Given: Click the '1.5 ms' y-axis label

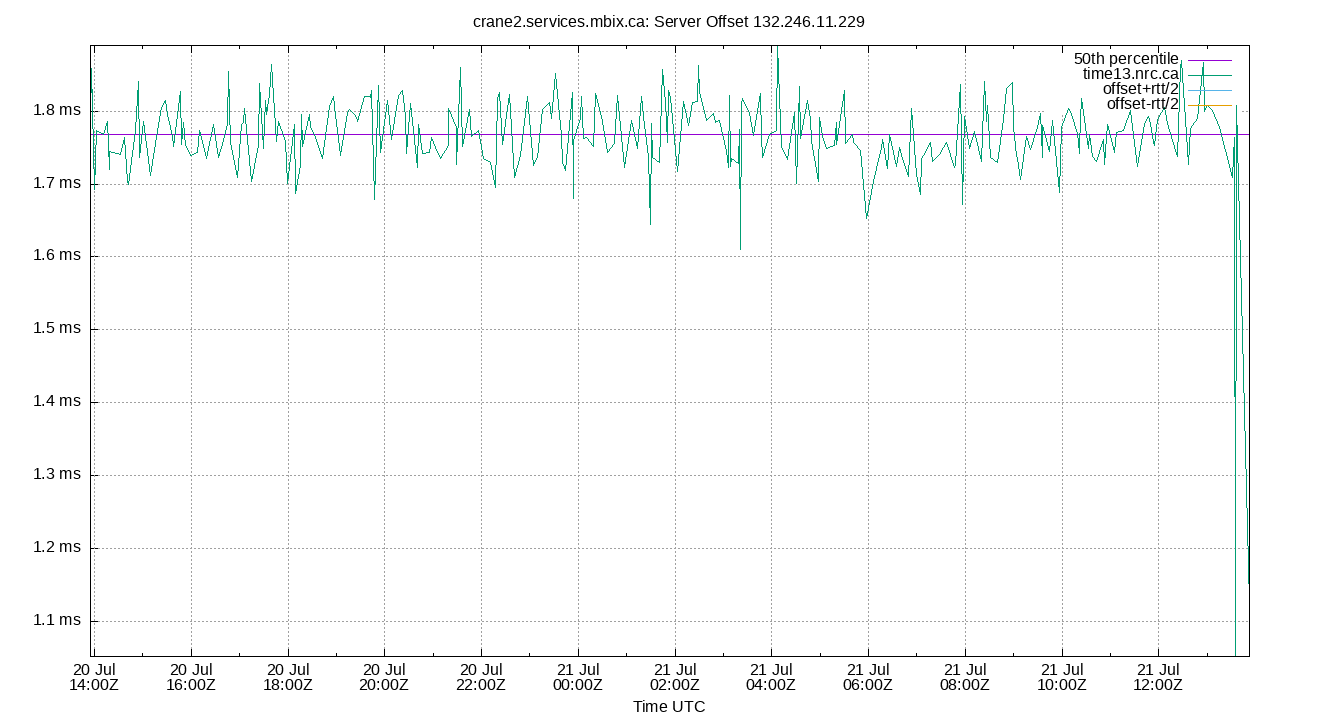Looking at the screenshot, I should (57, 329).
